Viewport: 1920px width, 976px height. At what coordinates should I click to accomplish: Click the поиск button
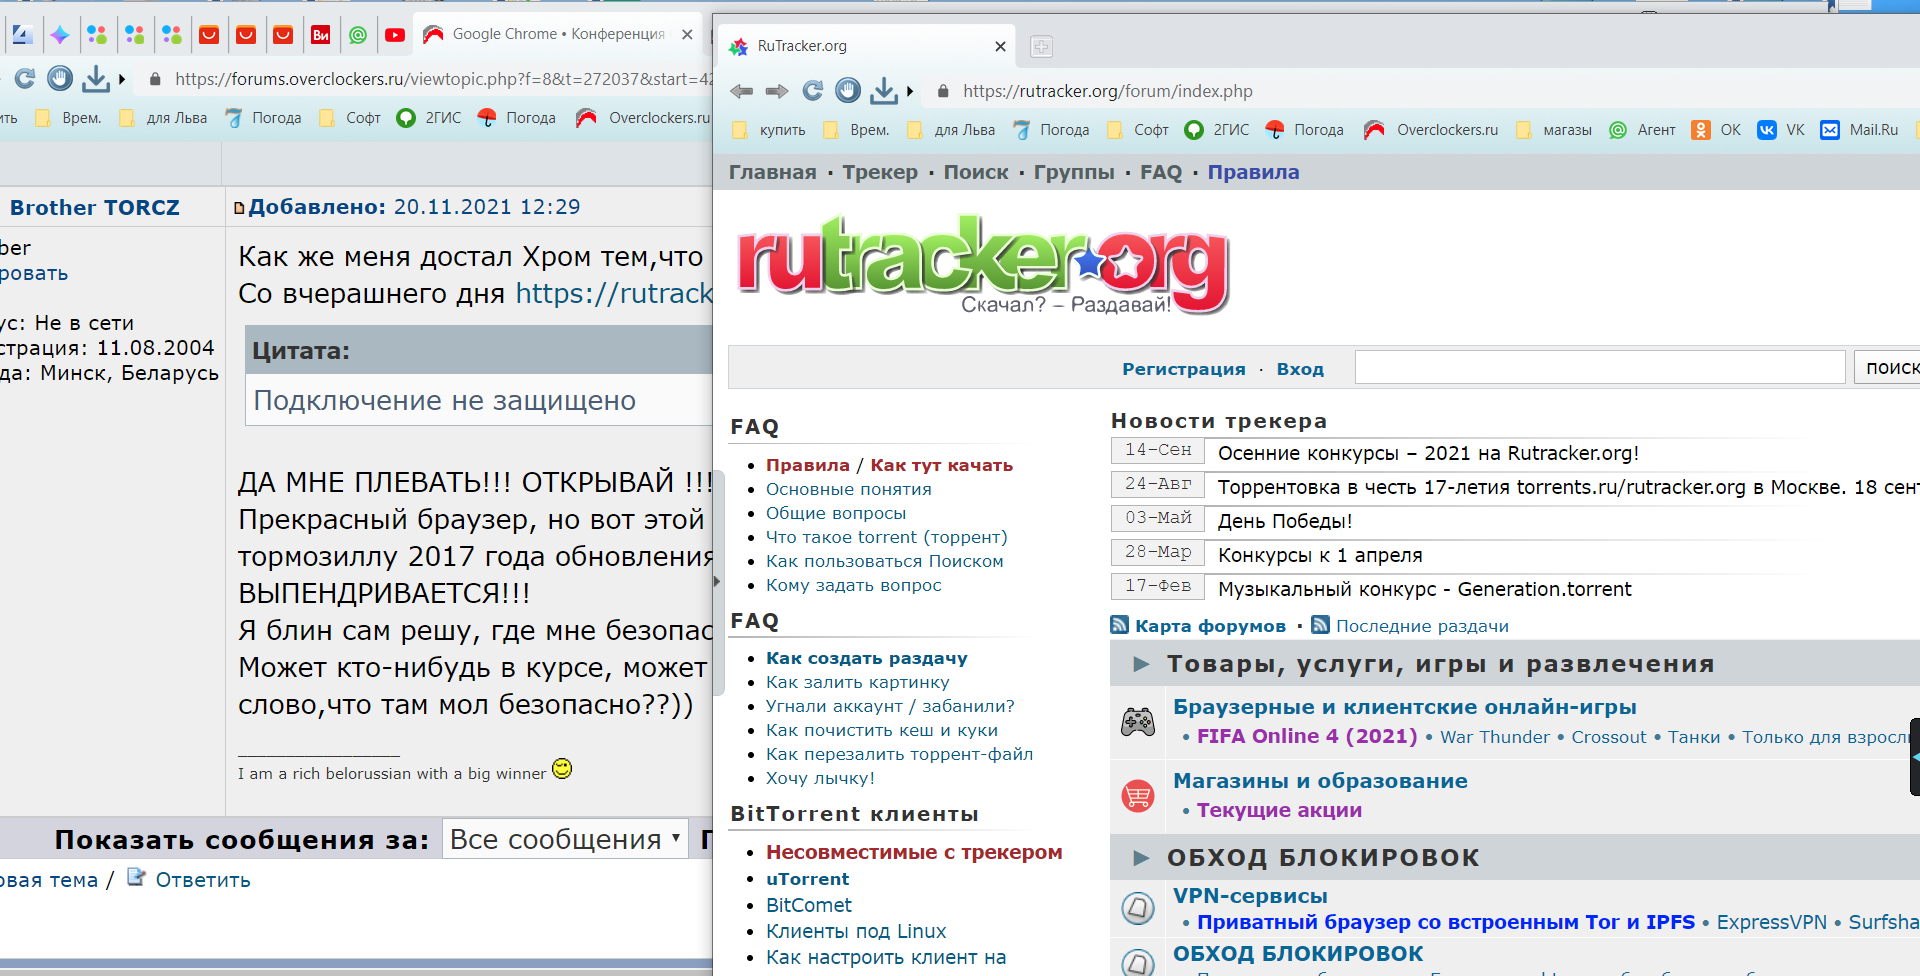1888,367
